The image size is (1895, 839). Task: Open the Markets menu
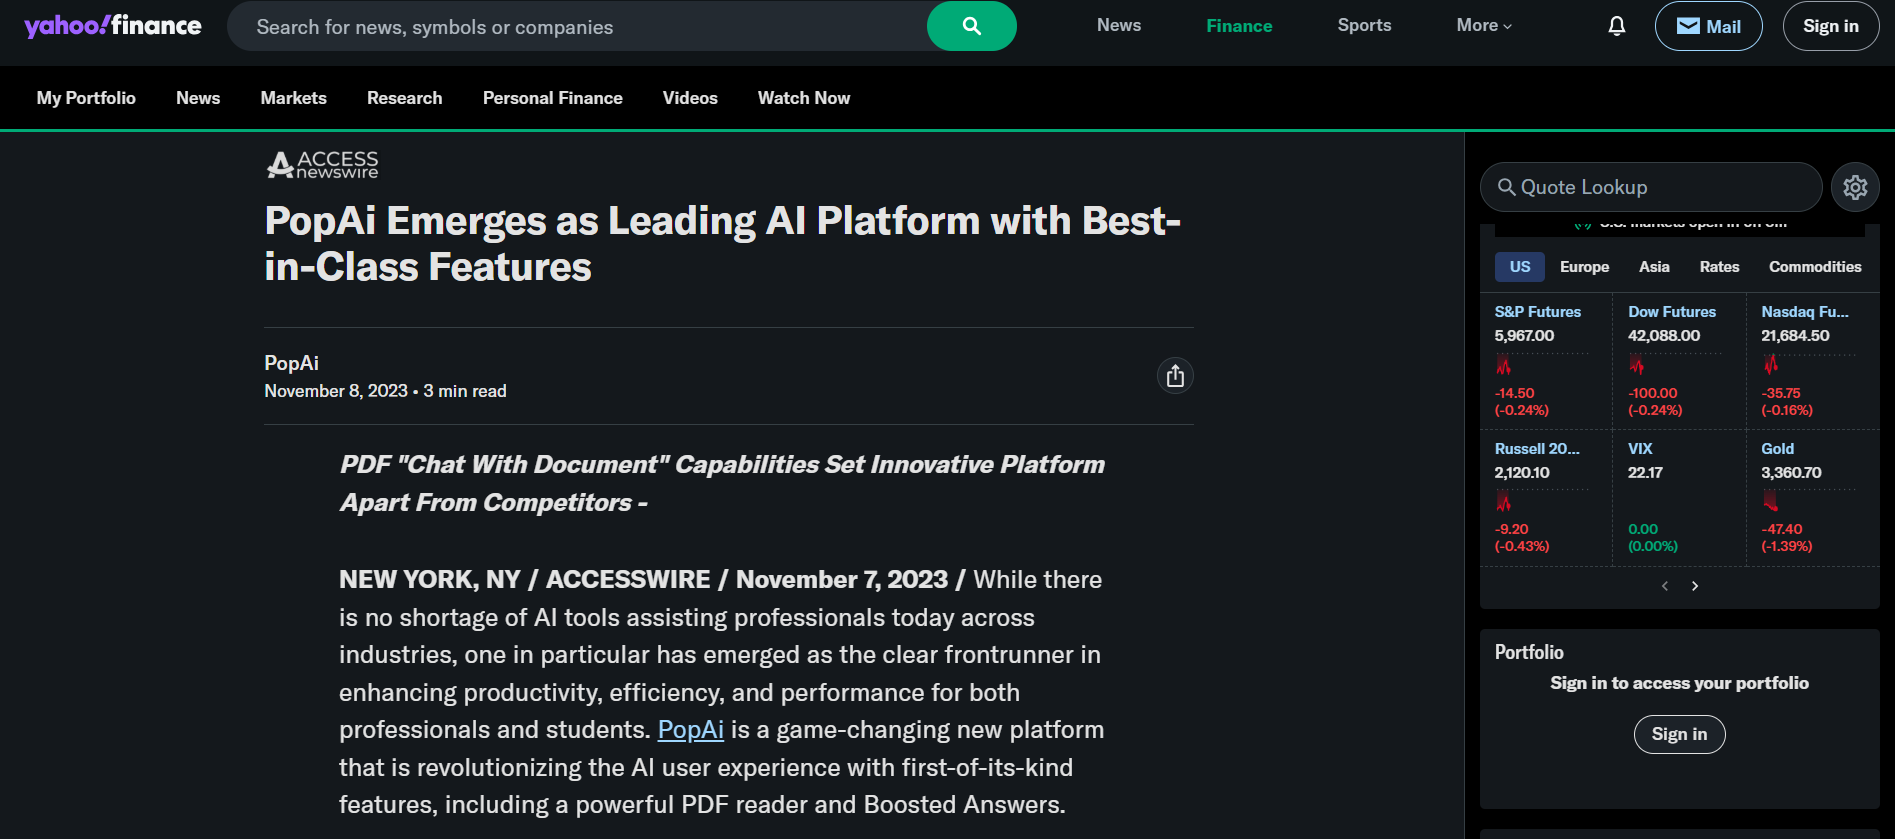point(294,98)
